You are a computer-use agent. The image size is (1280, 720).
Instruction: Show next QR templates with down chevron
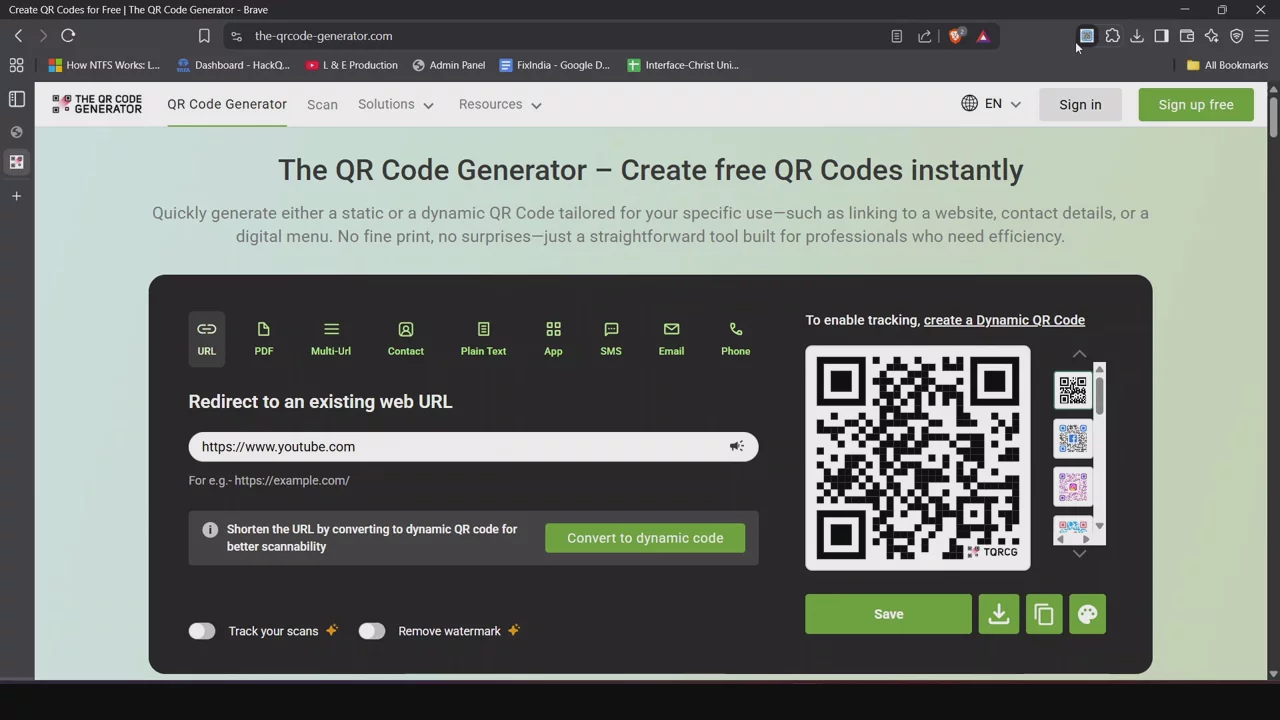1079,553
